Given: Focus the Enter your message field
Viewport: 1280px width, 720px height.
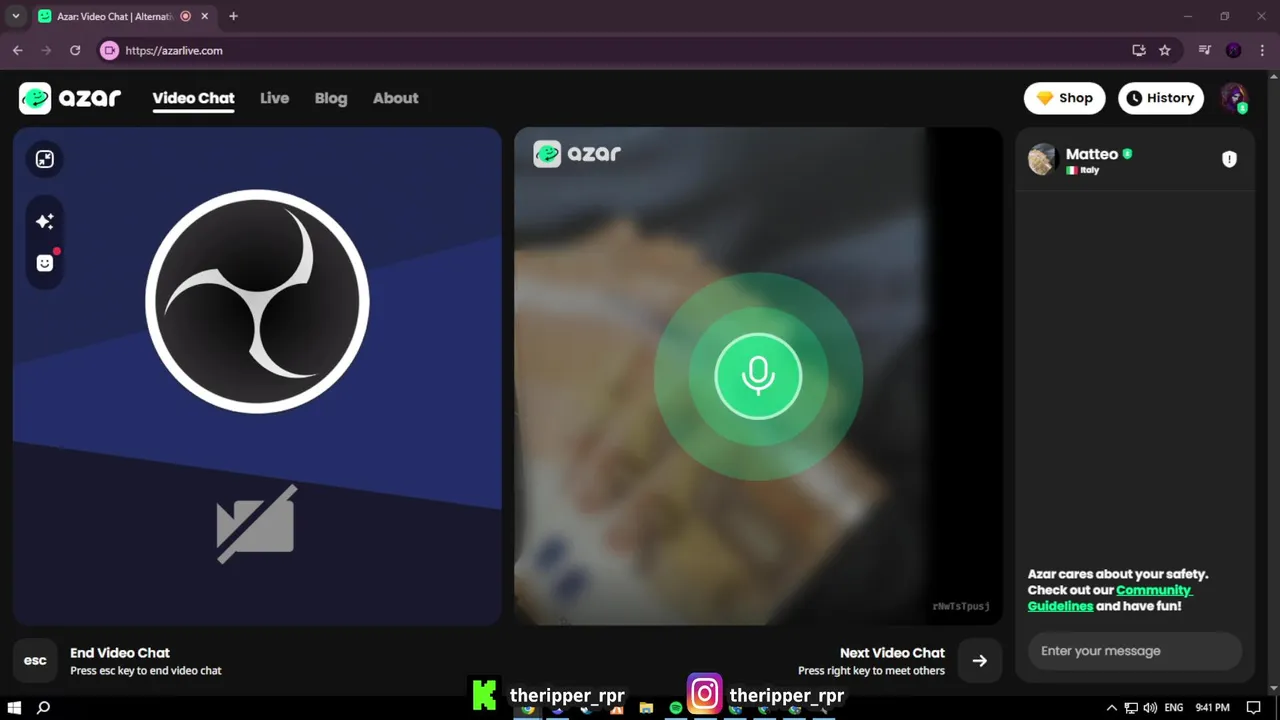Looking at the screenshot, I should (1135, 651).
